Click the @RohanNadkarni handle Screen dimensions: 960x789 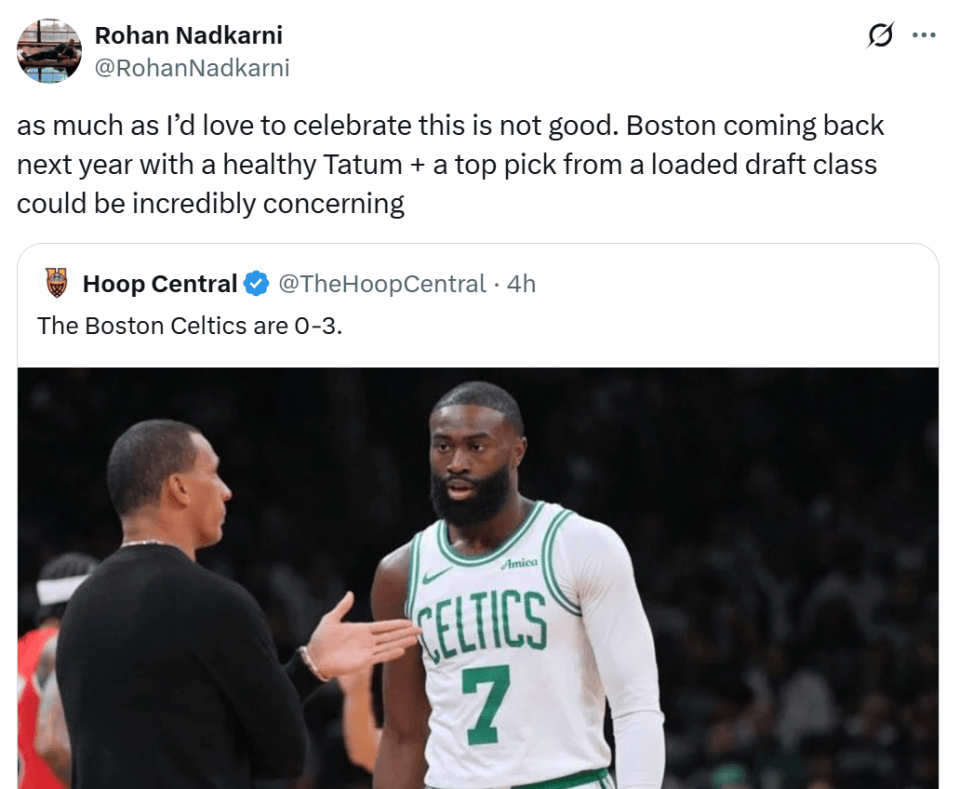192,67
